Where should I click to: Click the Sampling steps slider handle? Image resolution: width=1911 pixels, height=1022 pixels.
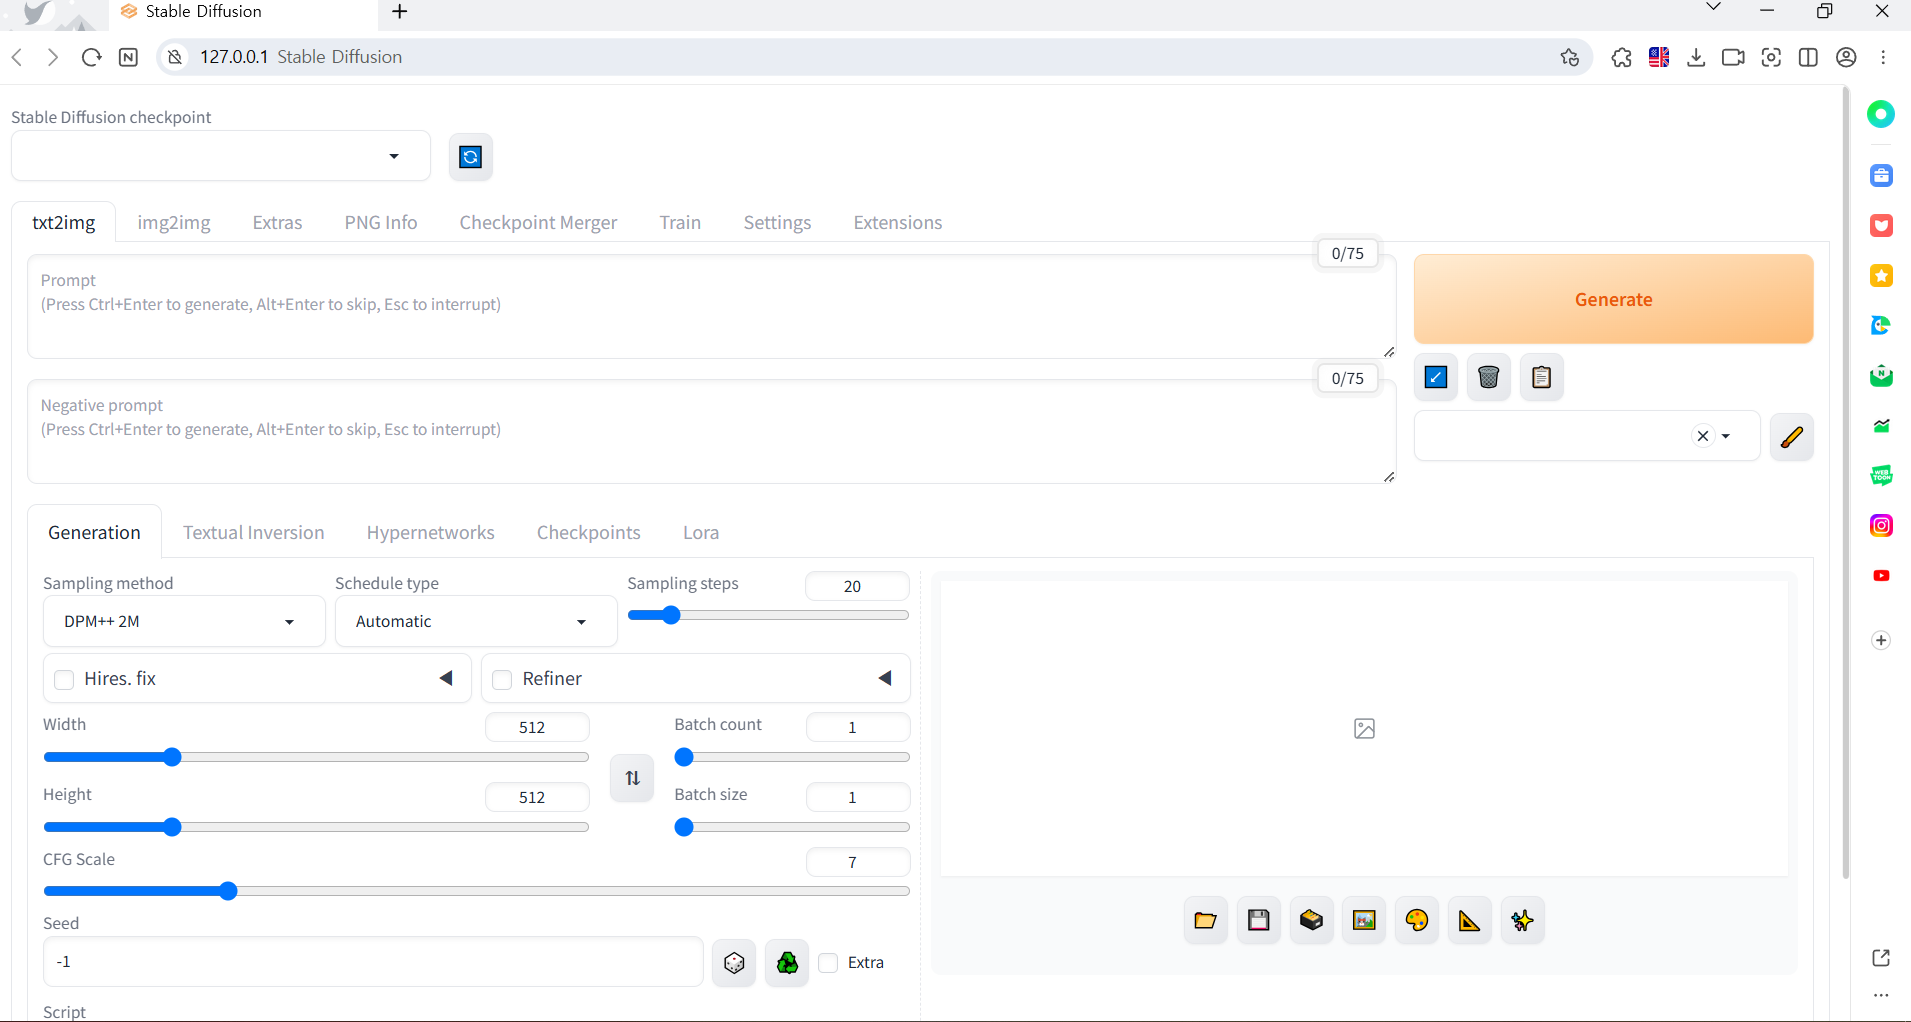[671, 615]
